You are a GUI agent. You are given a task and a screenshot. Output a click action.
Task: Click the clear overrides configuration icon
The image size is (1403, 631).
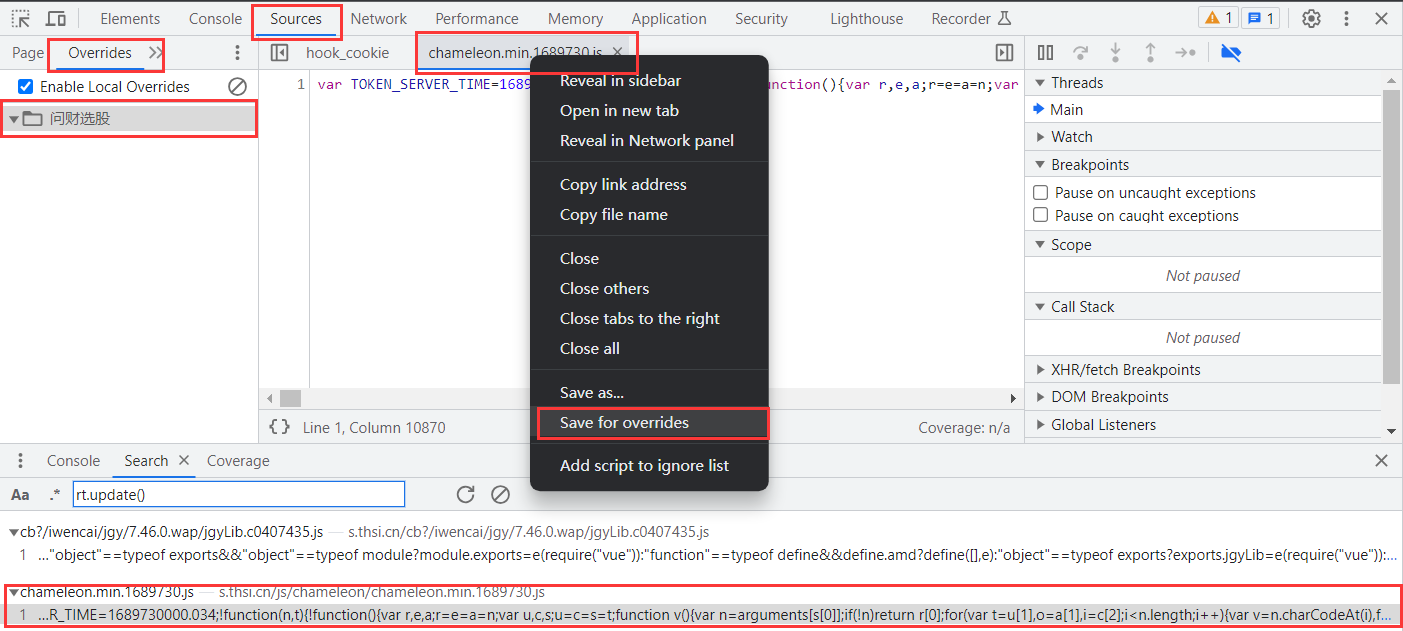(x=237, y=87)
